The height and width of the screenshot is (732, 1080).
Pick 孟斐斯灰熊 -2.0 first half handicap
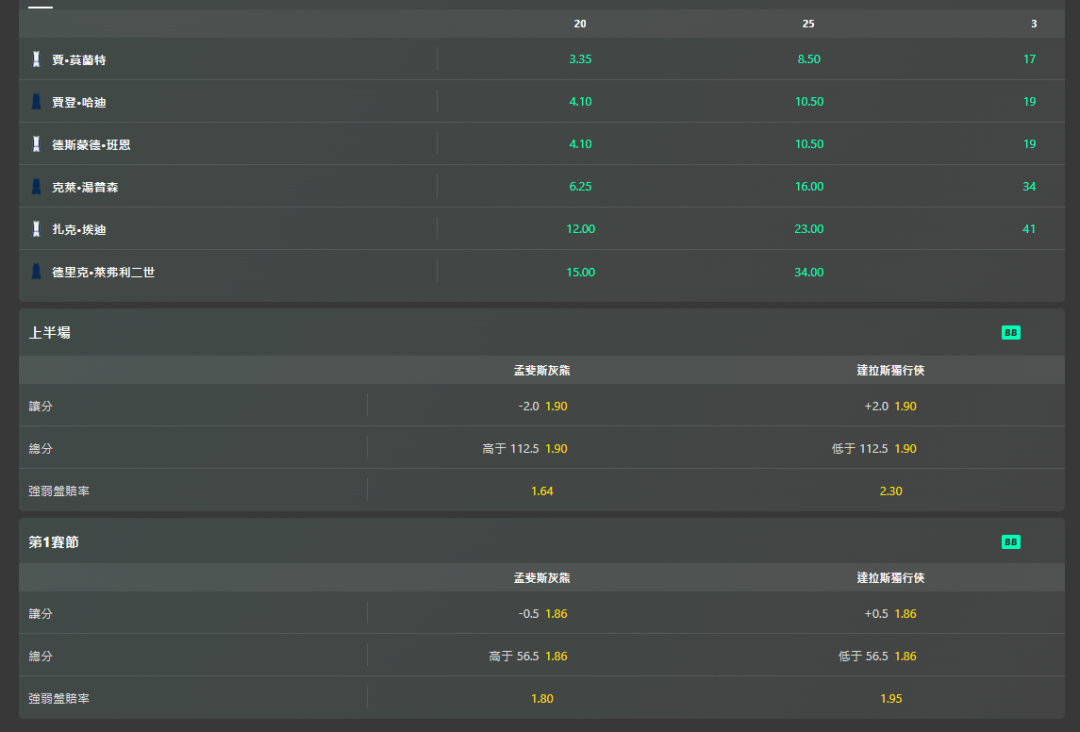point(542,406)
